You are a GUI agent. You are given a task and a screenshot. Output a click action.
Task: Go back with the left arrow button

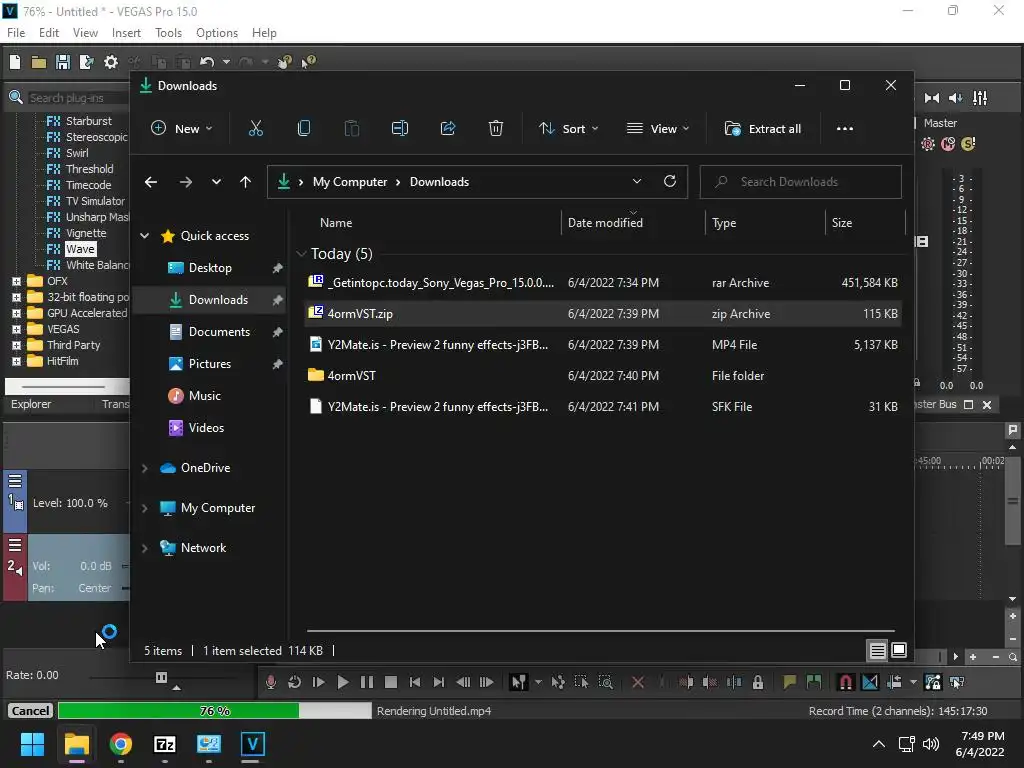coord(151,182)
